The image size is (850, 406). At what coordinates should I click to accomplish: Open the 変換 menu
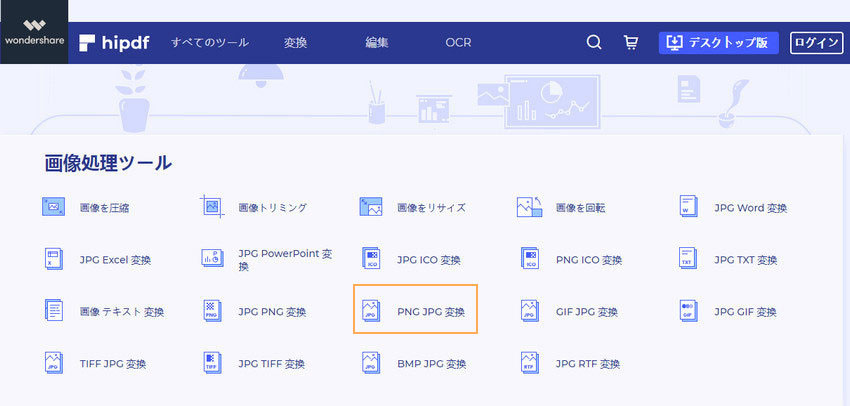pyautogui.click(x=295, y=43)
